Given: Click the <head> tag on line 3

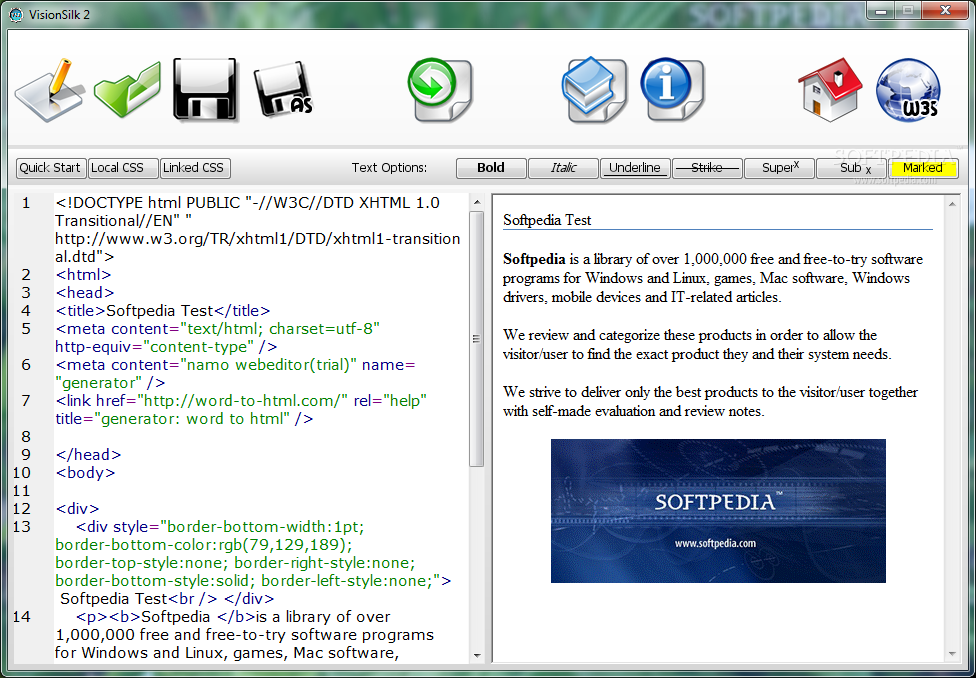Looking at the screenshot, I should point(85,293).
